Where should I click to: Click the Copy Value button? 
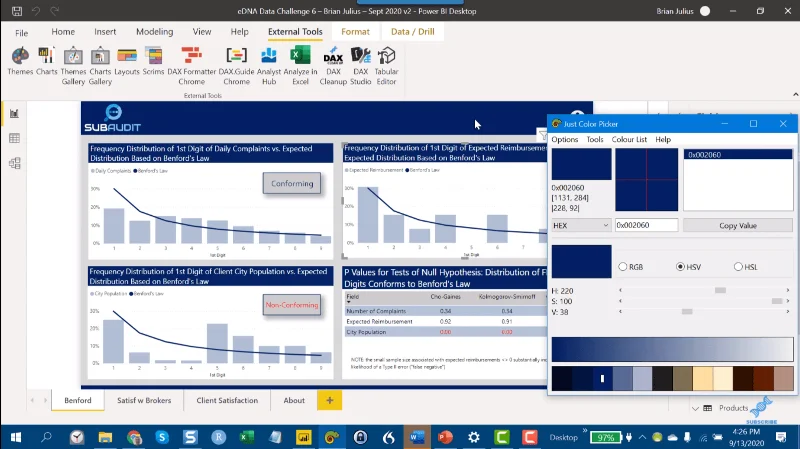click(738, 225)
